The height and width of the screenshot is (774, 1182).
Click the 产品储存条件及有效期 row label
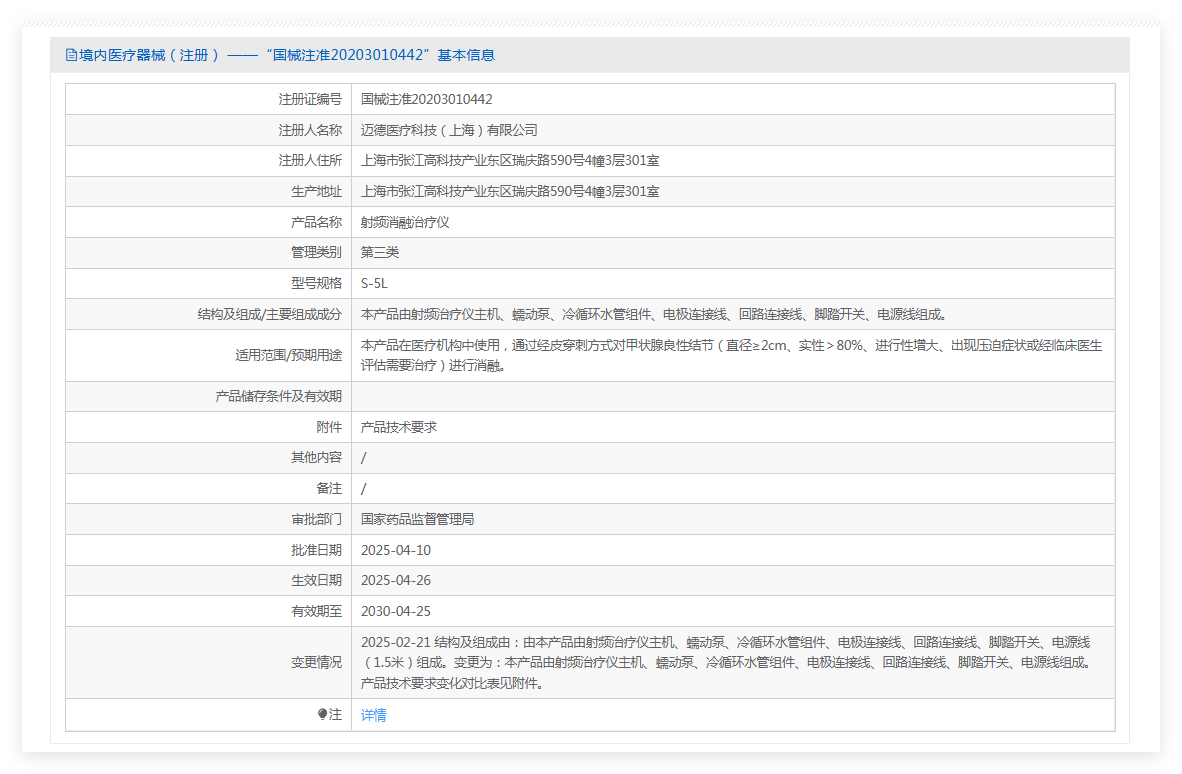[279, 396]
